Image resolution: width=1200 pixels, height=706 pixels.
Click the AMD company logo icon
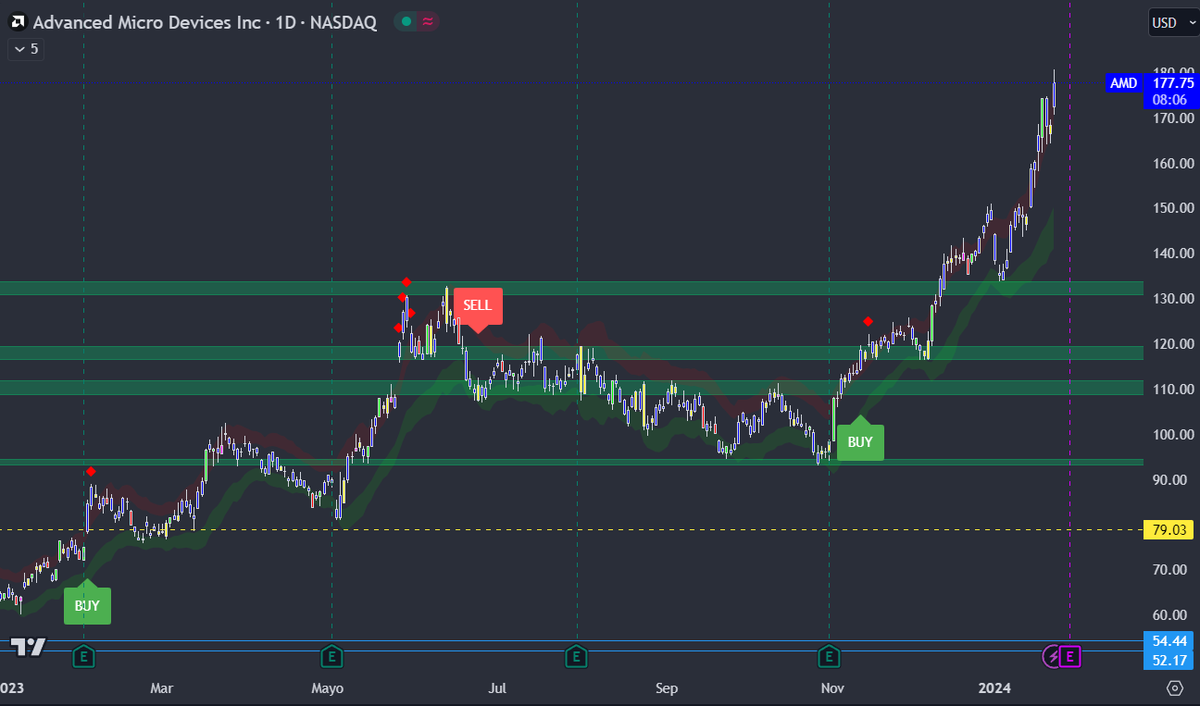tap(18, 21)
